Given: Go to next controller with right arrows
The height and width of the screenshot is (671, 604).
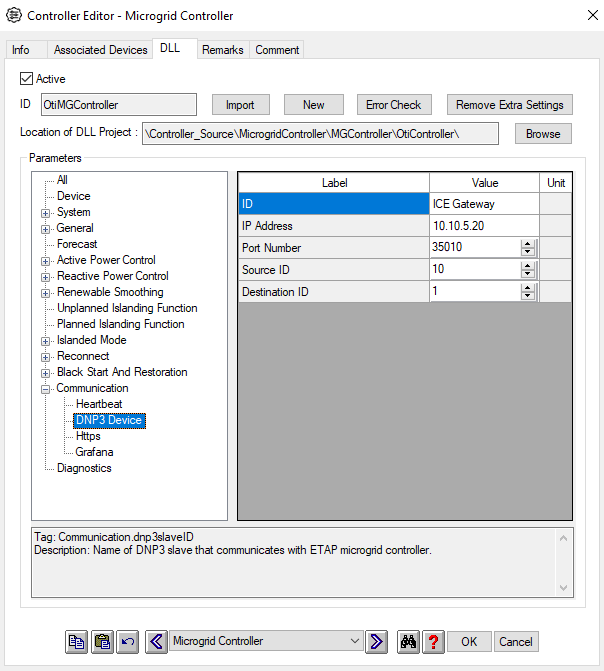Looking at the screenshot, I should pyautogui.click(x=376, y=641).
